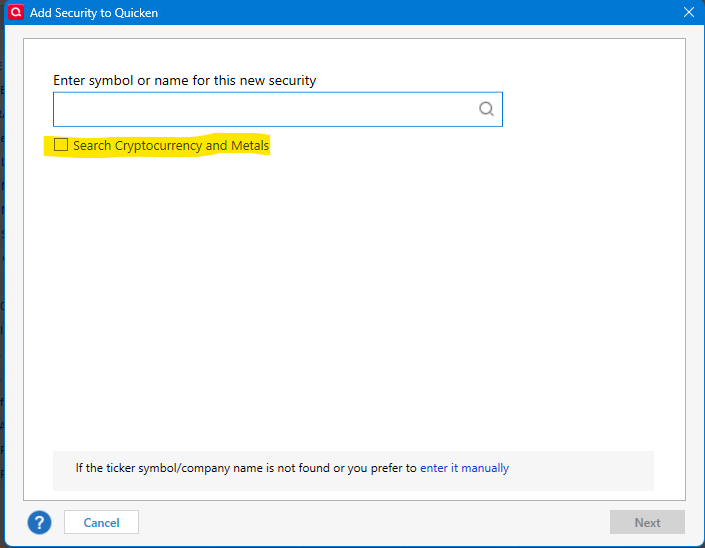Click the search magnifier icon

click(486, 110)
